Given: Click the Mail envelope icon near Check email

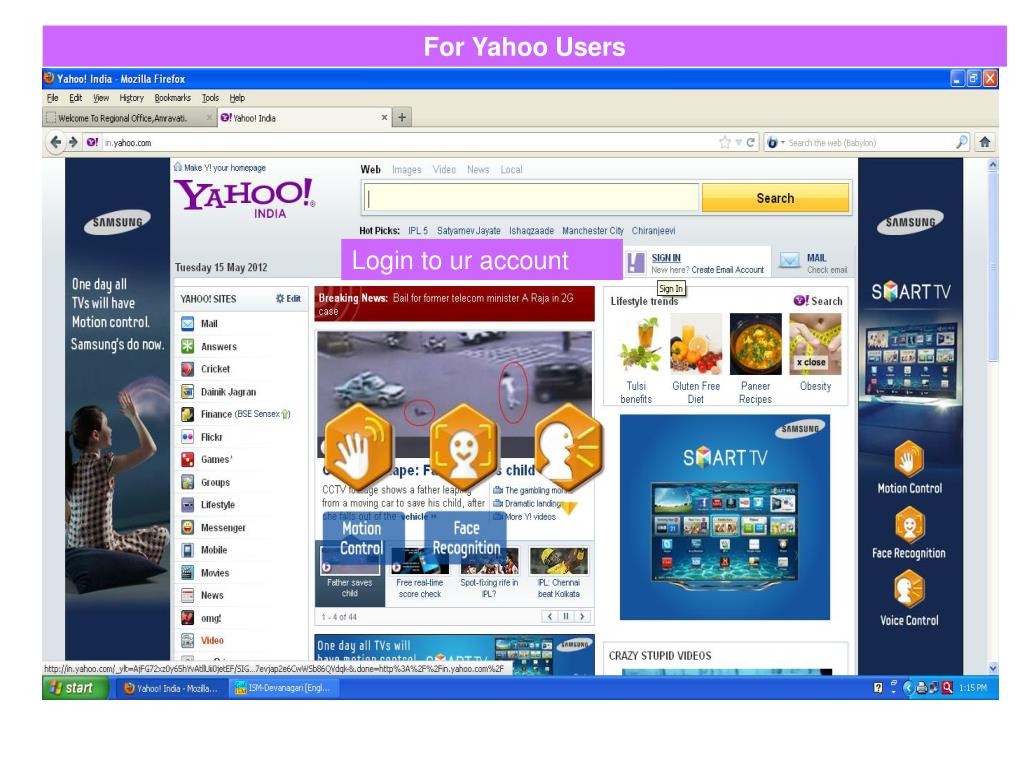Looking at the screenshot, I should click(x=790, y=261).
